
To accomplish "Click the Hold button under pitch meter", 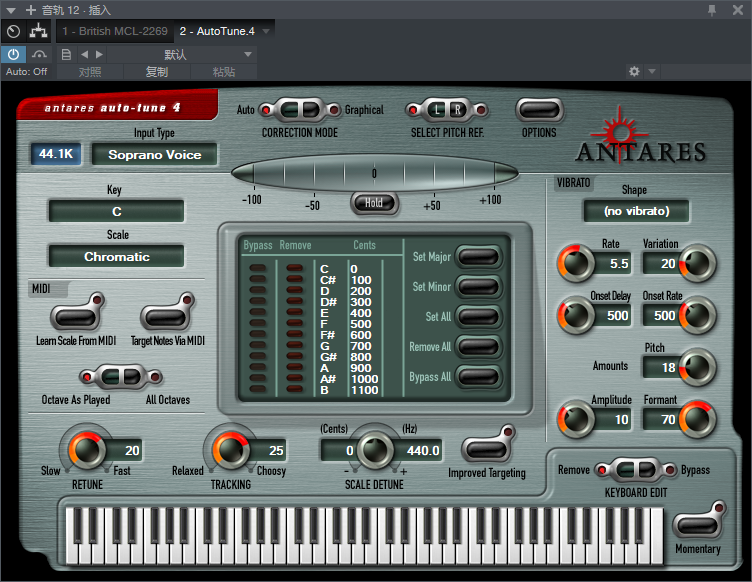I will tap(374, 203).
